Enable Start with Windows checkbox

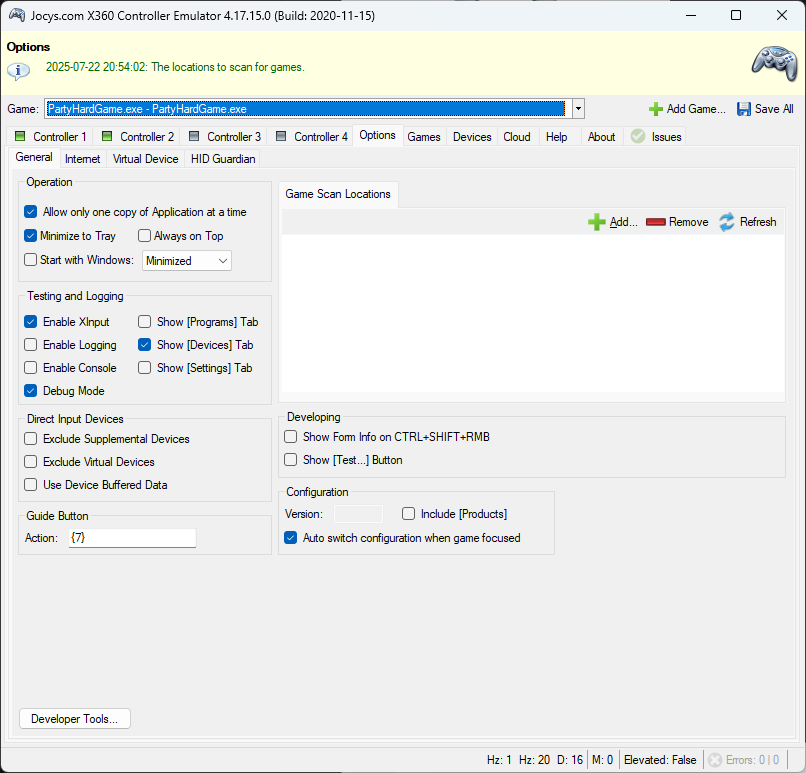tap(30, 260)
